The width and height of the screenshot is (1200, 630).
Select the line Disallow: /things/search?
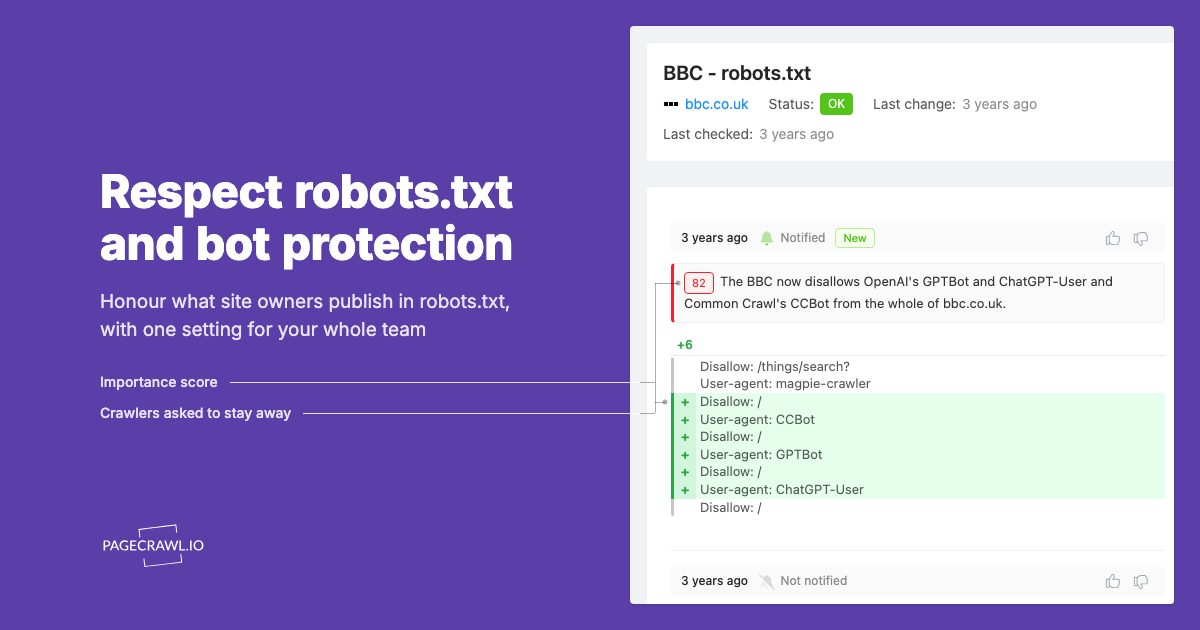click(x=775, y=367)
